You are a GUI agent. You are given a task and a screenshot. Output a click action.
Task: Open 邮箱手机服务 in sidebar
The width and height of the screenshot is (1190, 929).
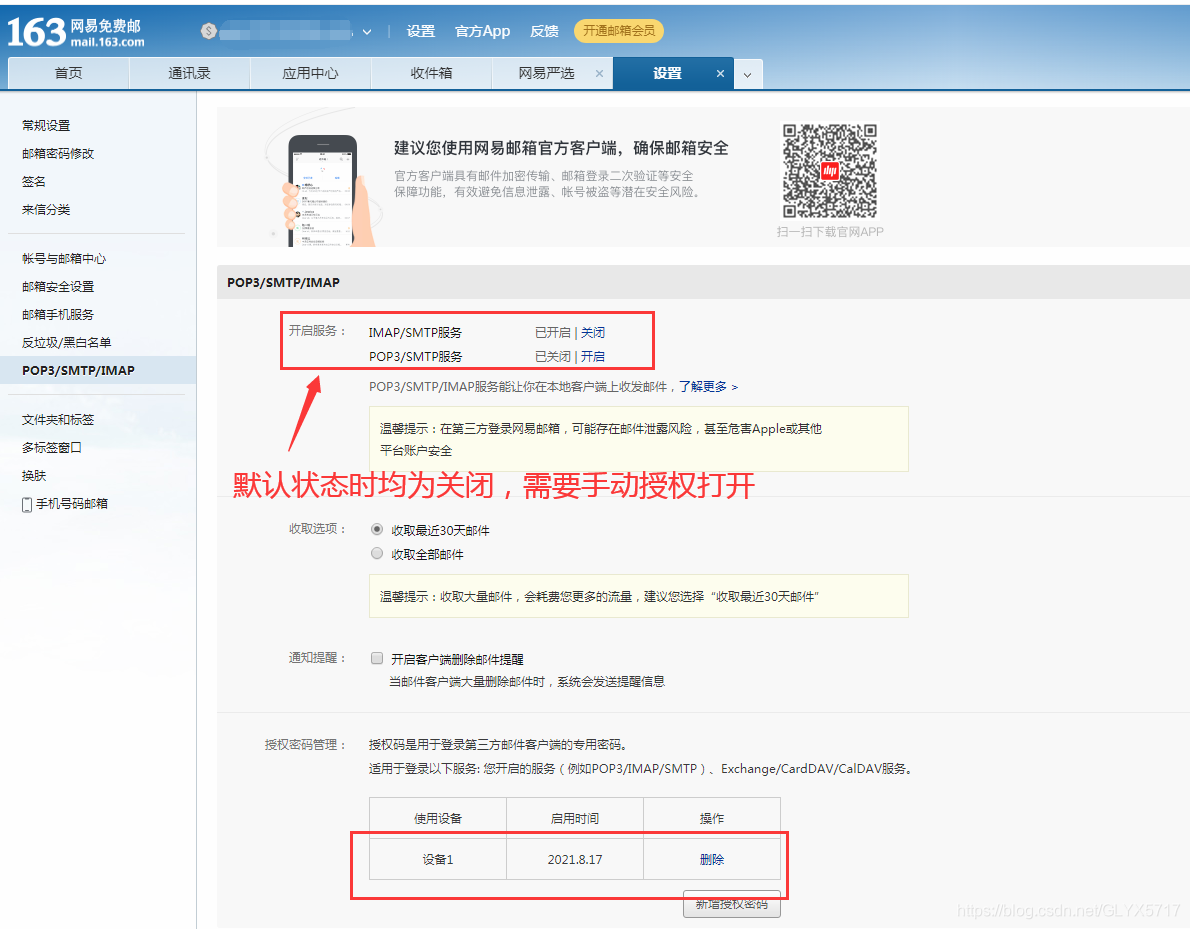point(58,315)
